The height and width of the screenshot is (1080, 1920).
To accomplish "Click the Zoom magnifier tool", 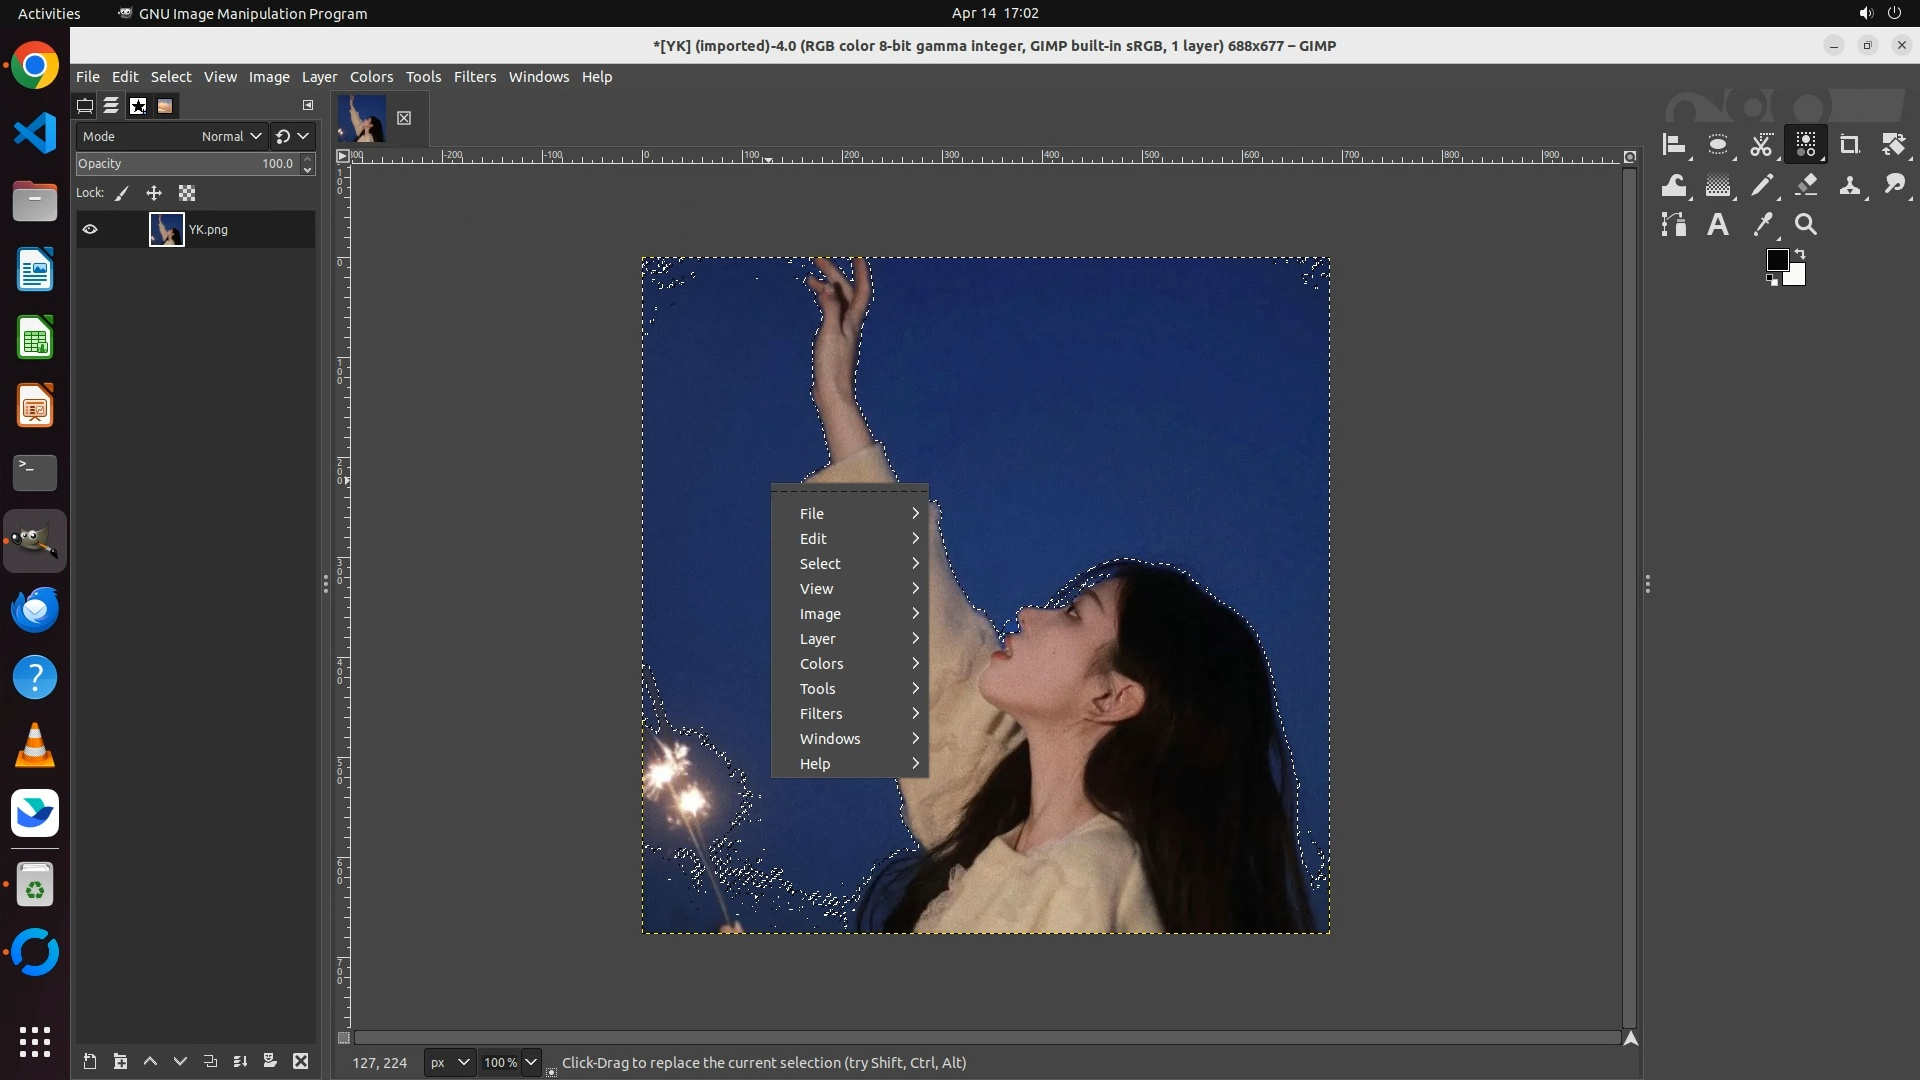I will pos(1806,225).
